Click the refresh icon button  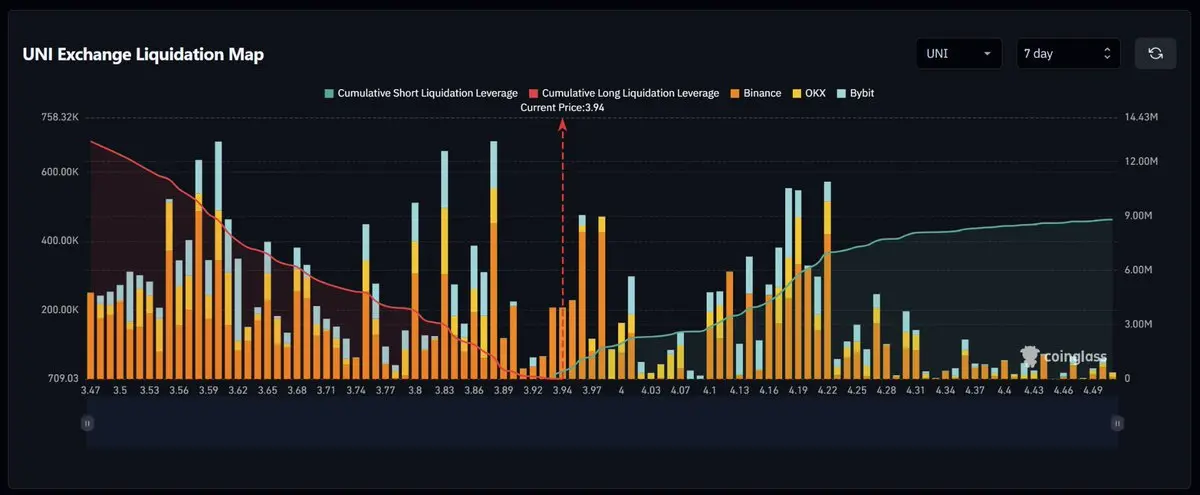pyautogui.click(x=1155, y=53)
